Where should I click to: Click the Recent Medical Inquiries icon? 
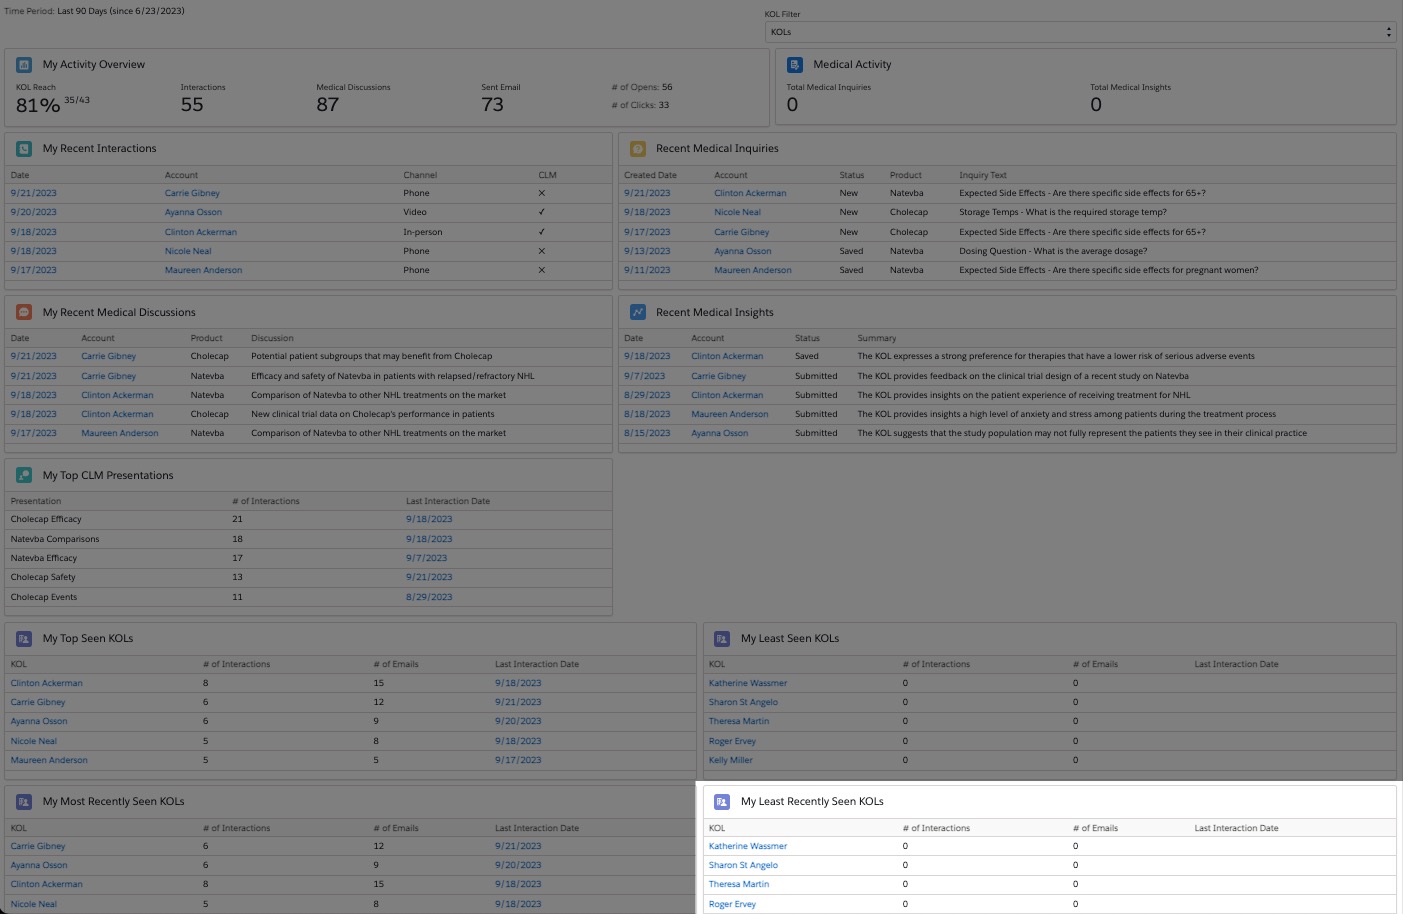tap(637, 149)
